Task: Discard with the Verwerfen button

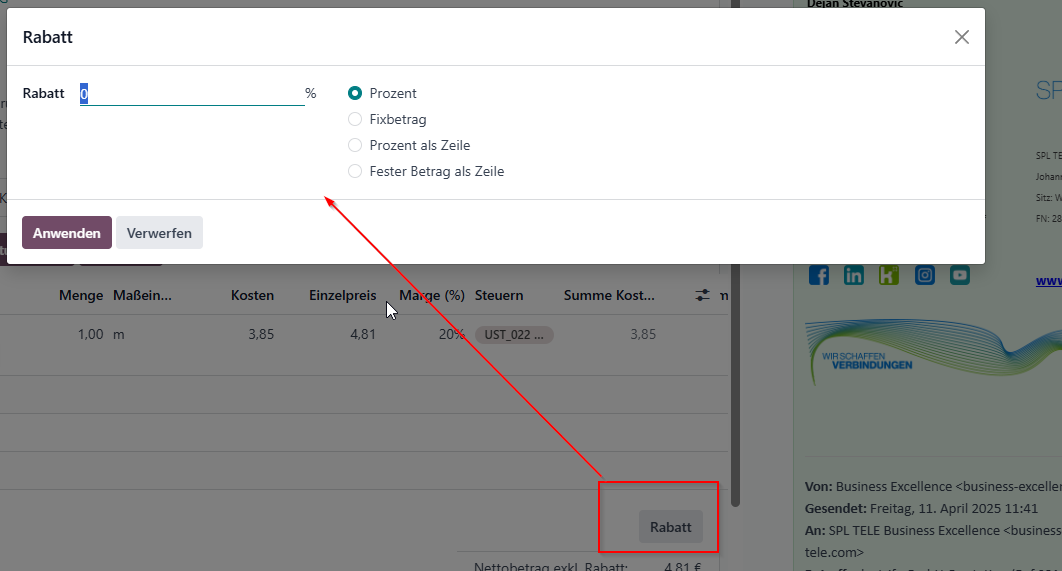Action: (x=159, y=233)
